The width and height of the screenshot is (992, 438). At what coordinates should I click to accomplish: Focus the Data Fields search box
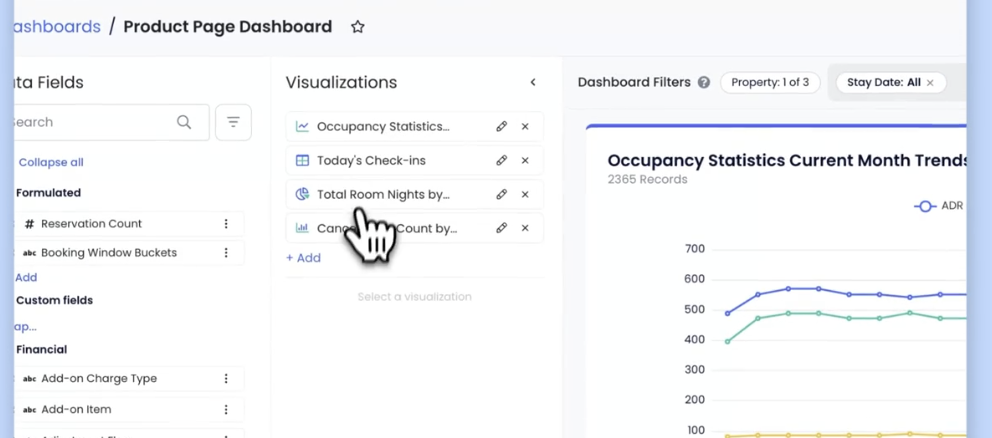tap(111, 122)
